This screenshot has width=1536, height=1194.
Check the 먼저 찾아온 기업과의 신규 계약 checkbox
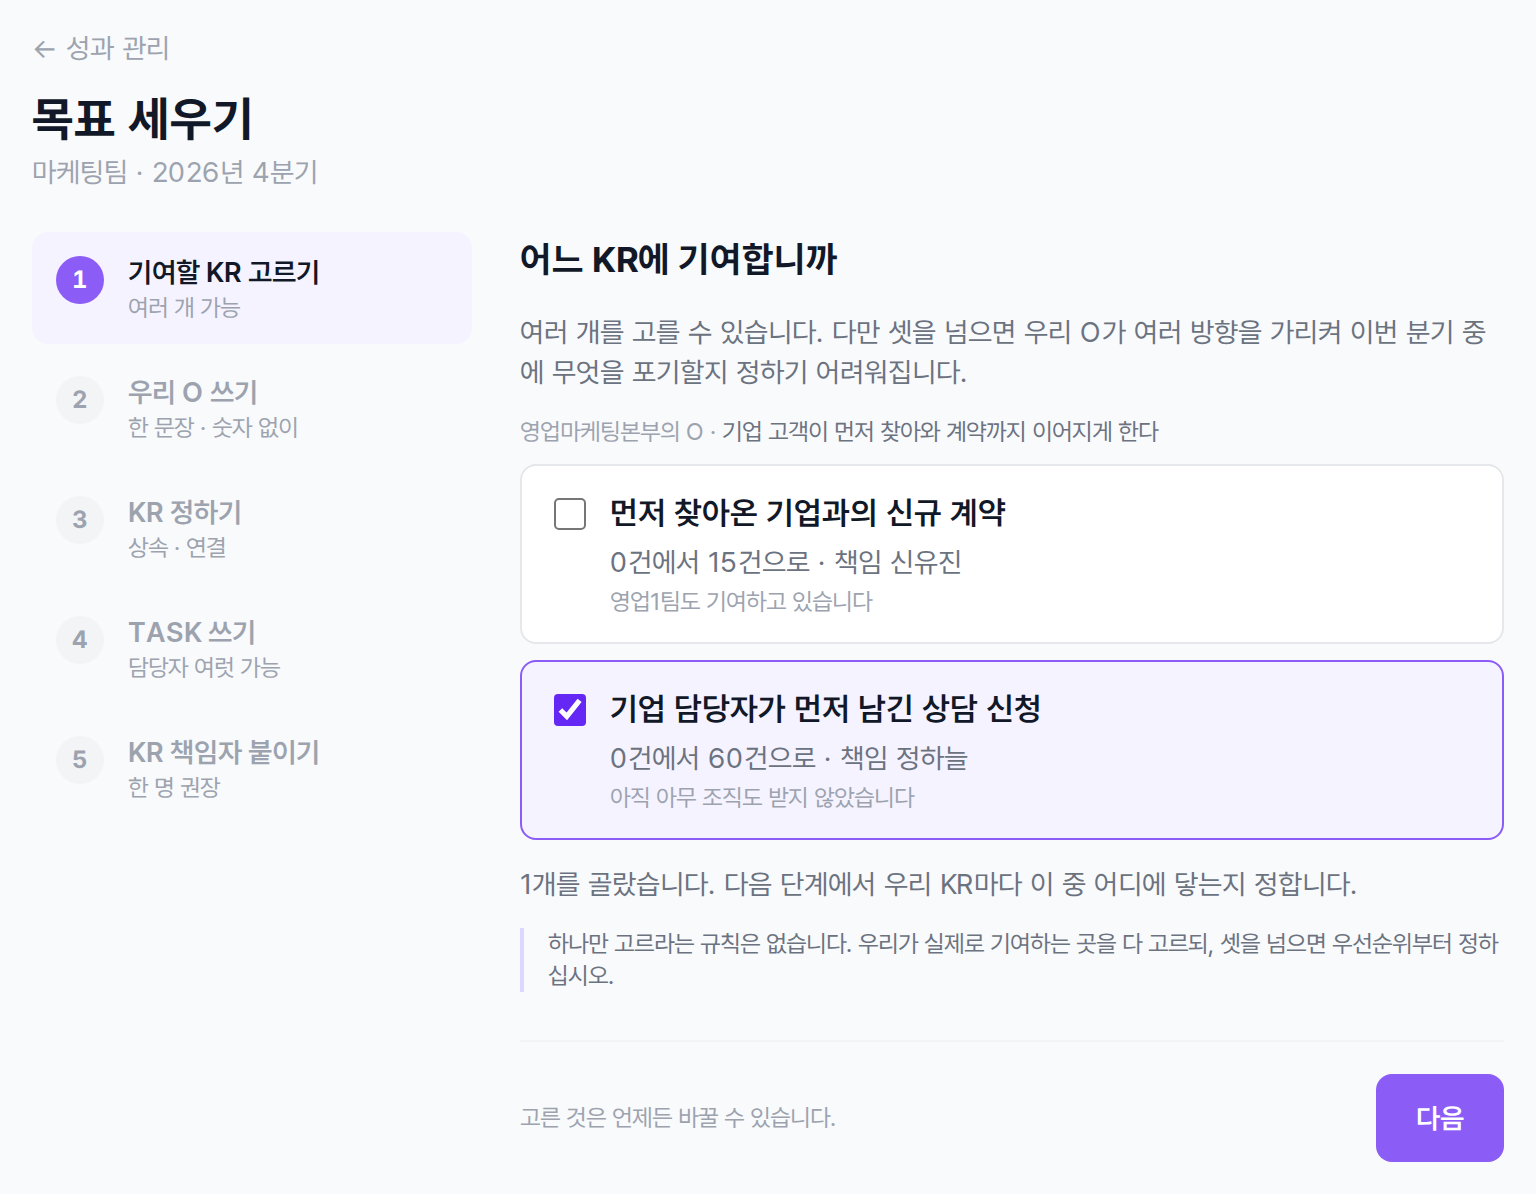pos(570,514)
